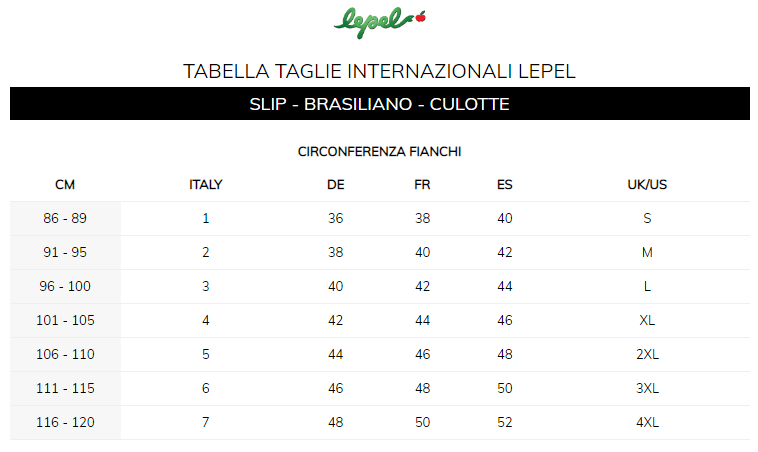The image size is (758, 452).
Task: Click the ITALY column header
Action: (205, 185)
